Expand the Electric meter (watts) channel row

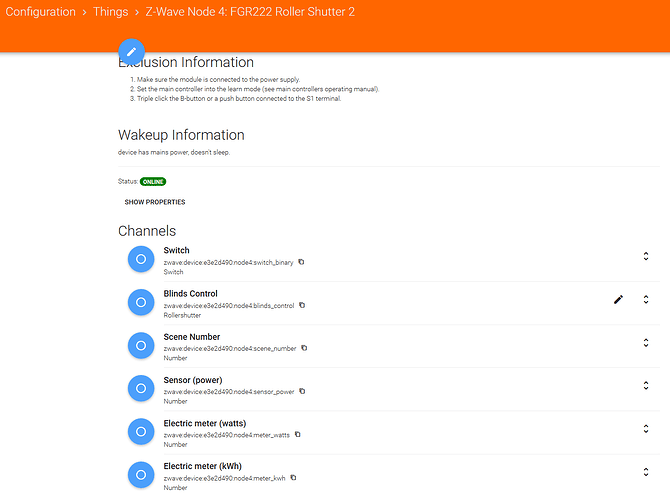pyautogui.click(x=646, y=429)
